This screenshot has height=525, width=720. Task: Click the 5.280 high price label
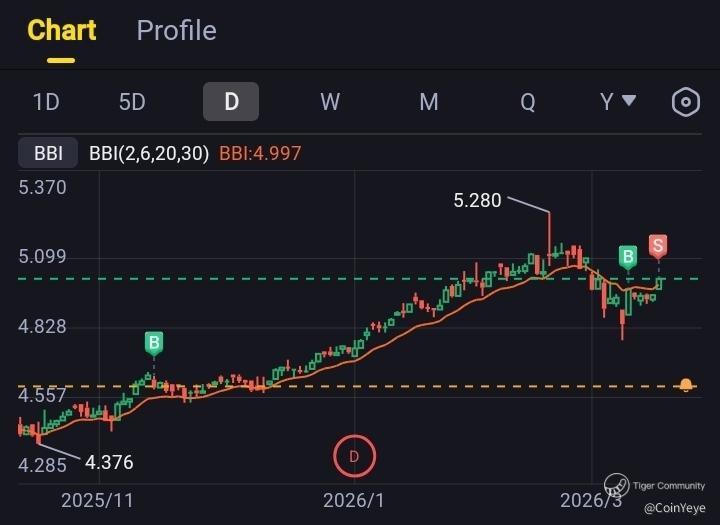[477, 200]
